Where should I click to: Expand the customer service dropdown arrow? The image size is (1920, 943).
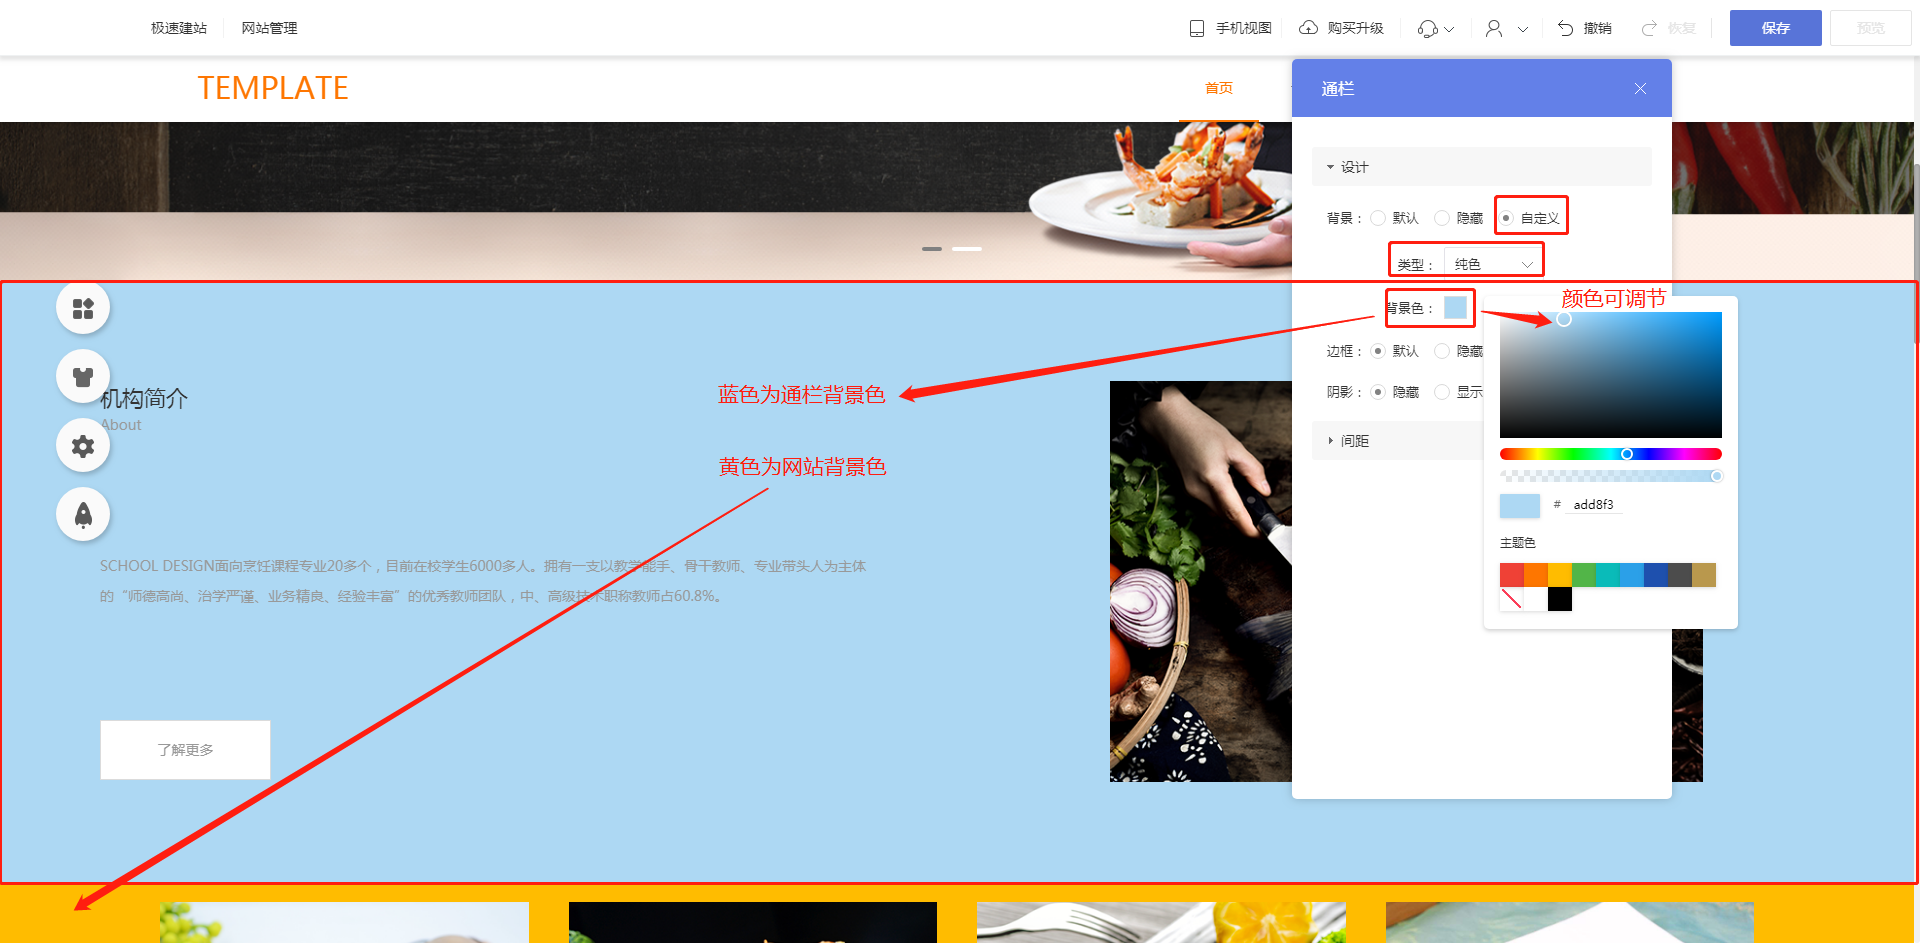click(1449, 29)
